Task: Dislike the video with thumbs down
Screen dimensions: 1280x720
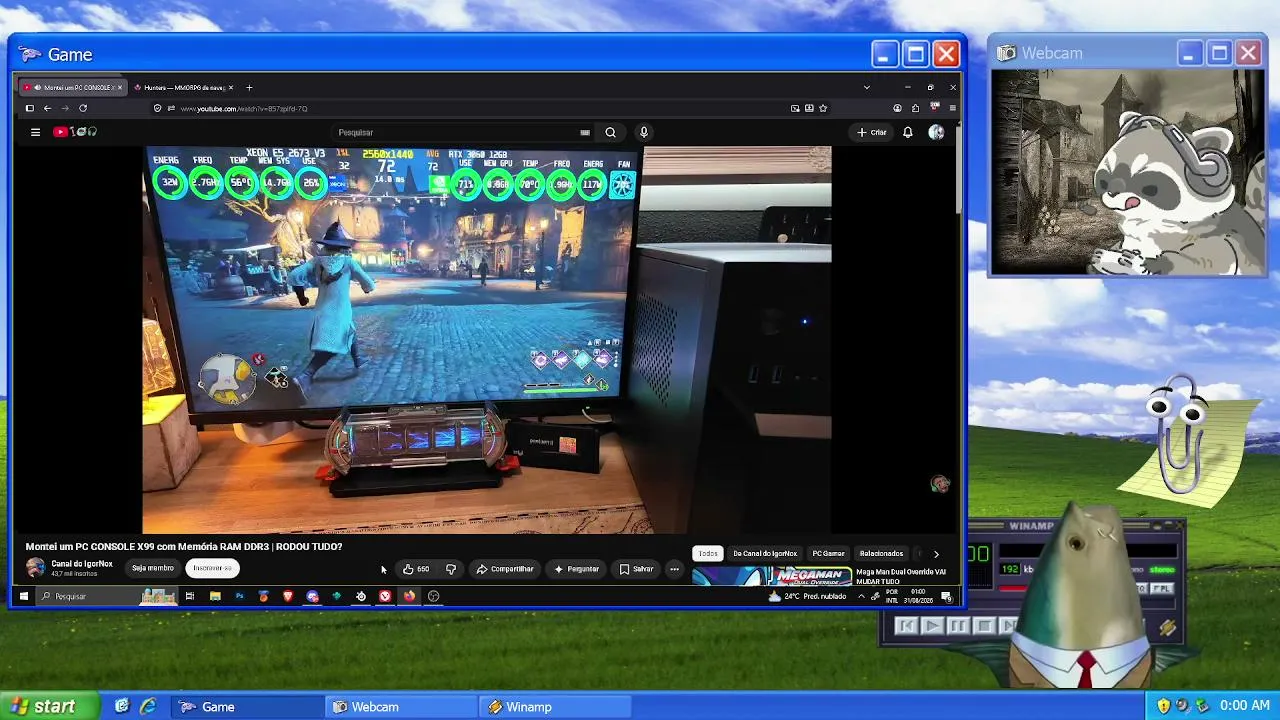Action: coord(451,569)
